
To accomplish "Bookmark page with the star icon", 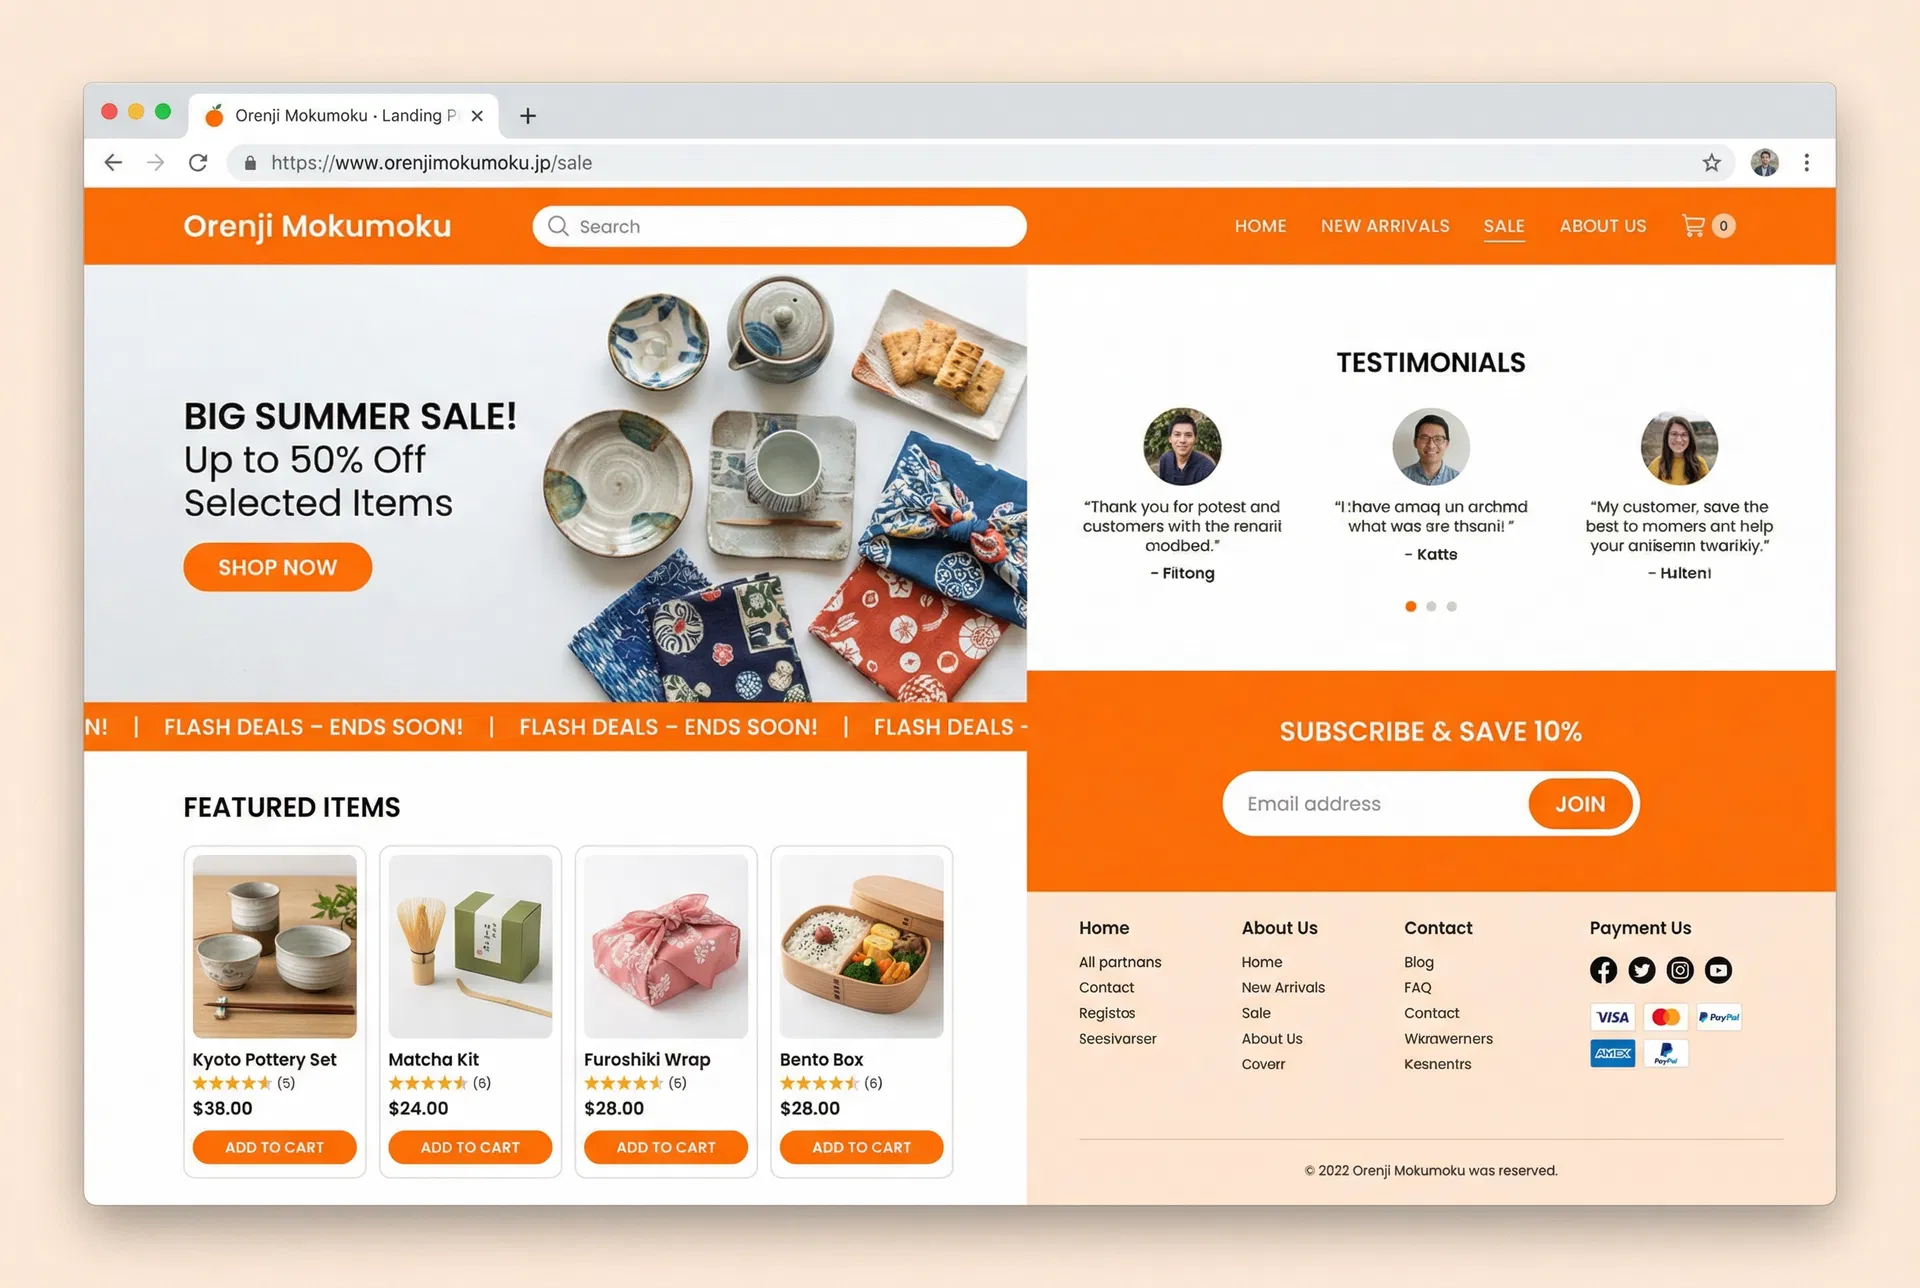I will [x=1712, y=163].
